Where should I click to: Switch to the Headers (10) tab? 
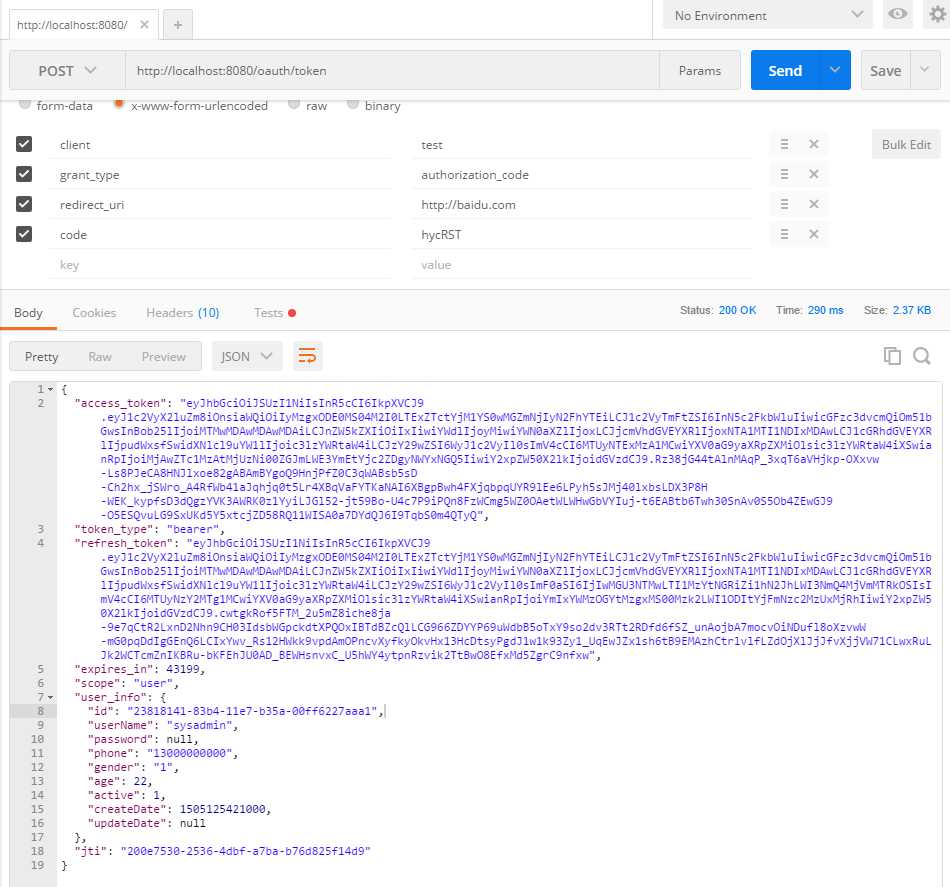(x=182, y=313)
